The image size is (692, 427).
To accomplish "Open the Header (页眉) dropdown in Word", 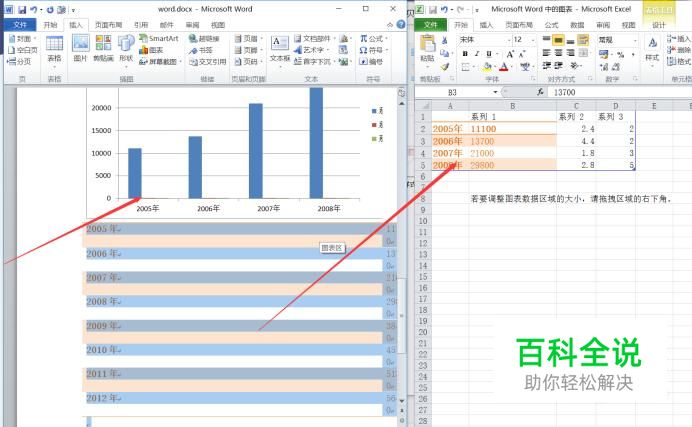I will [x=248, y=39].
